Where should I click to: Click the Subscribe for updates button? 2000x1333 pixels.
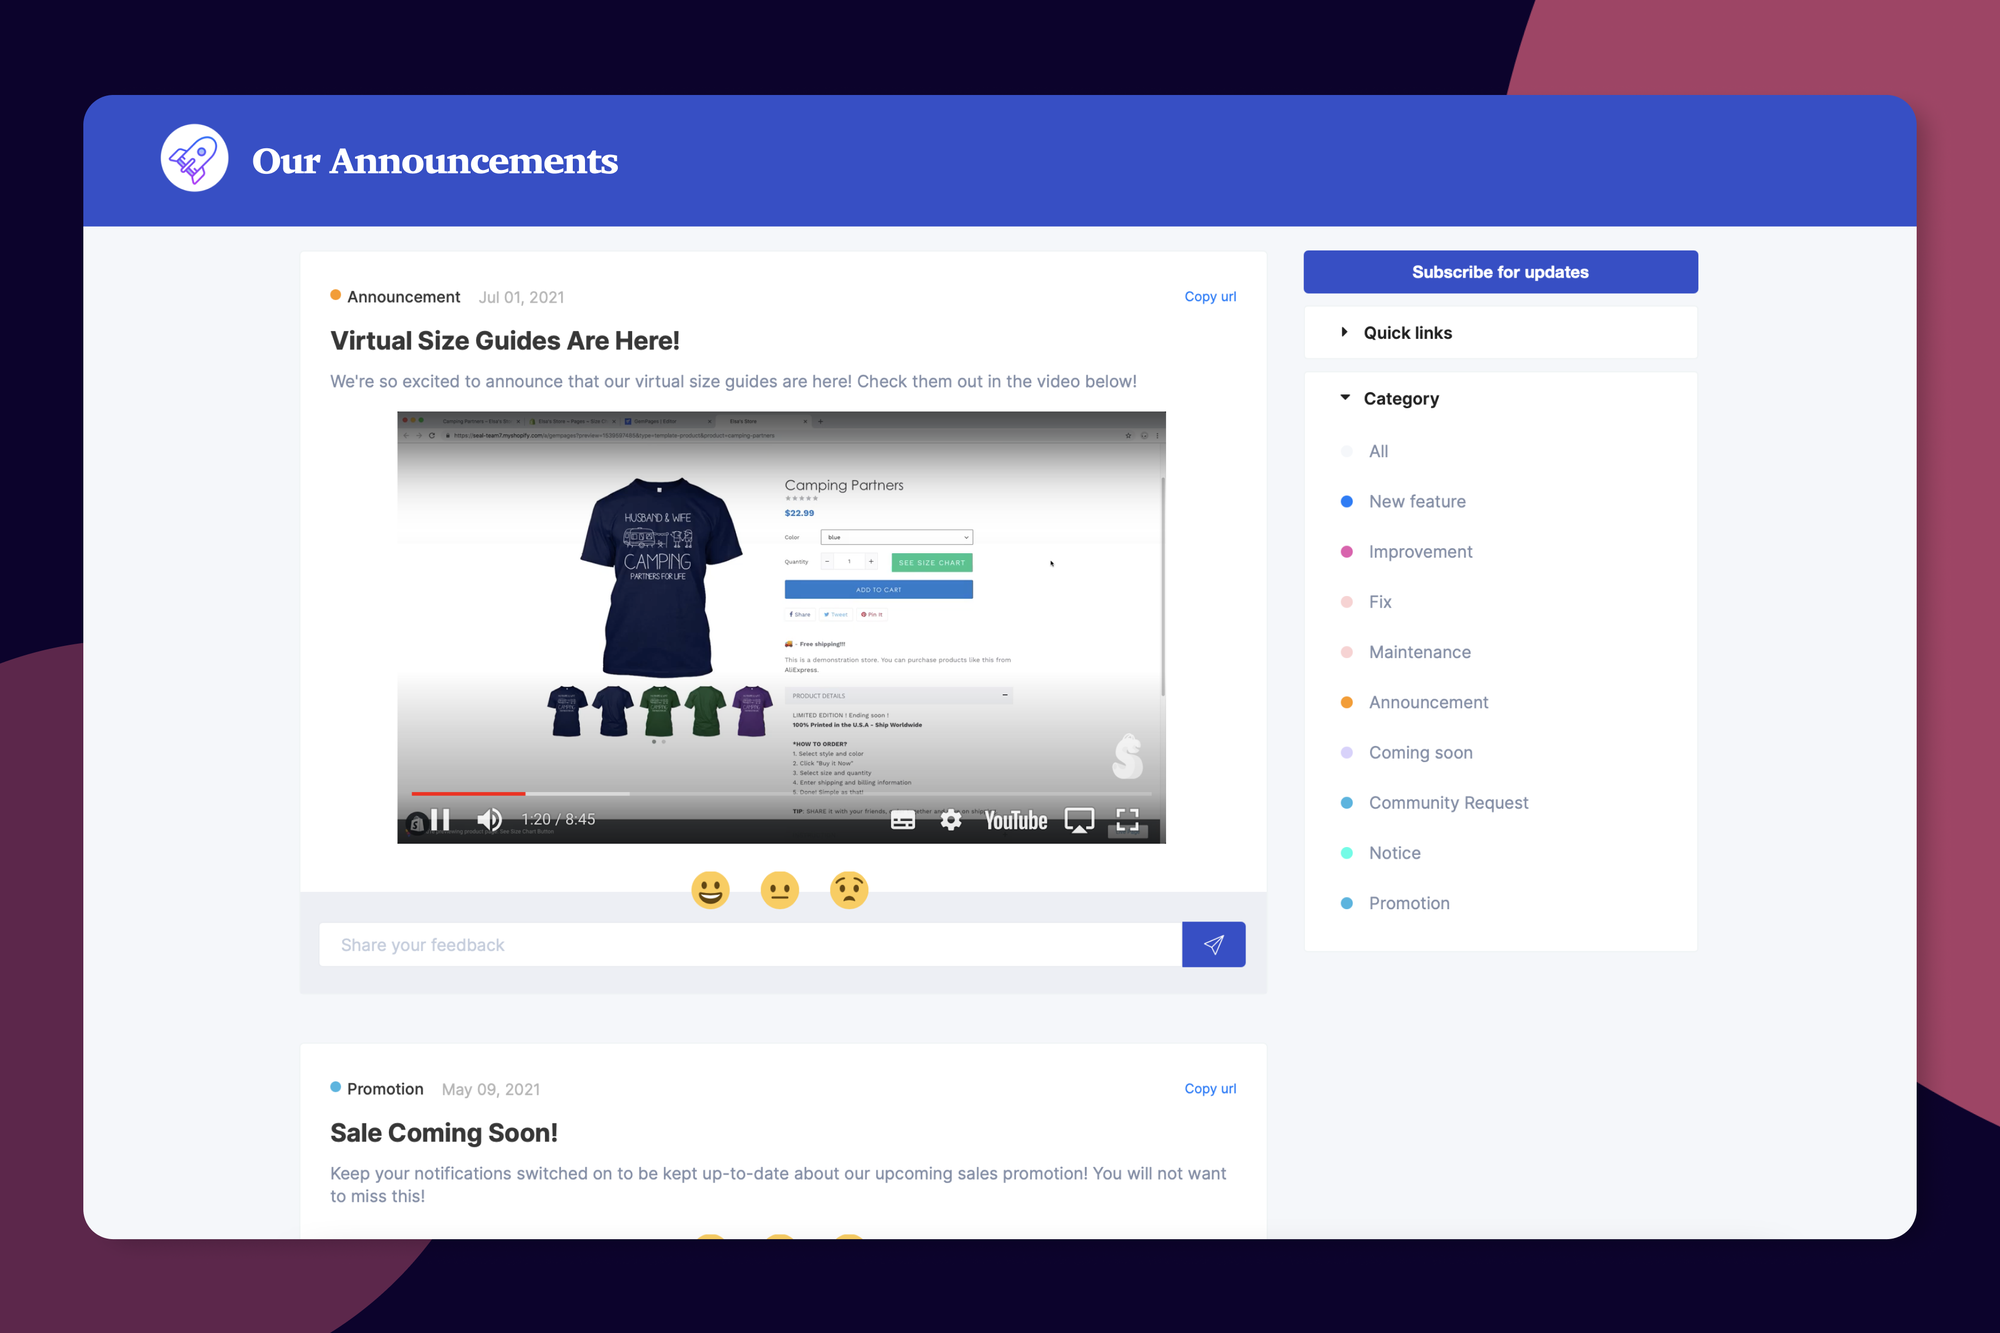[x=1499, y=272]
